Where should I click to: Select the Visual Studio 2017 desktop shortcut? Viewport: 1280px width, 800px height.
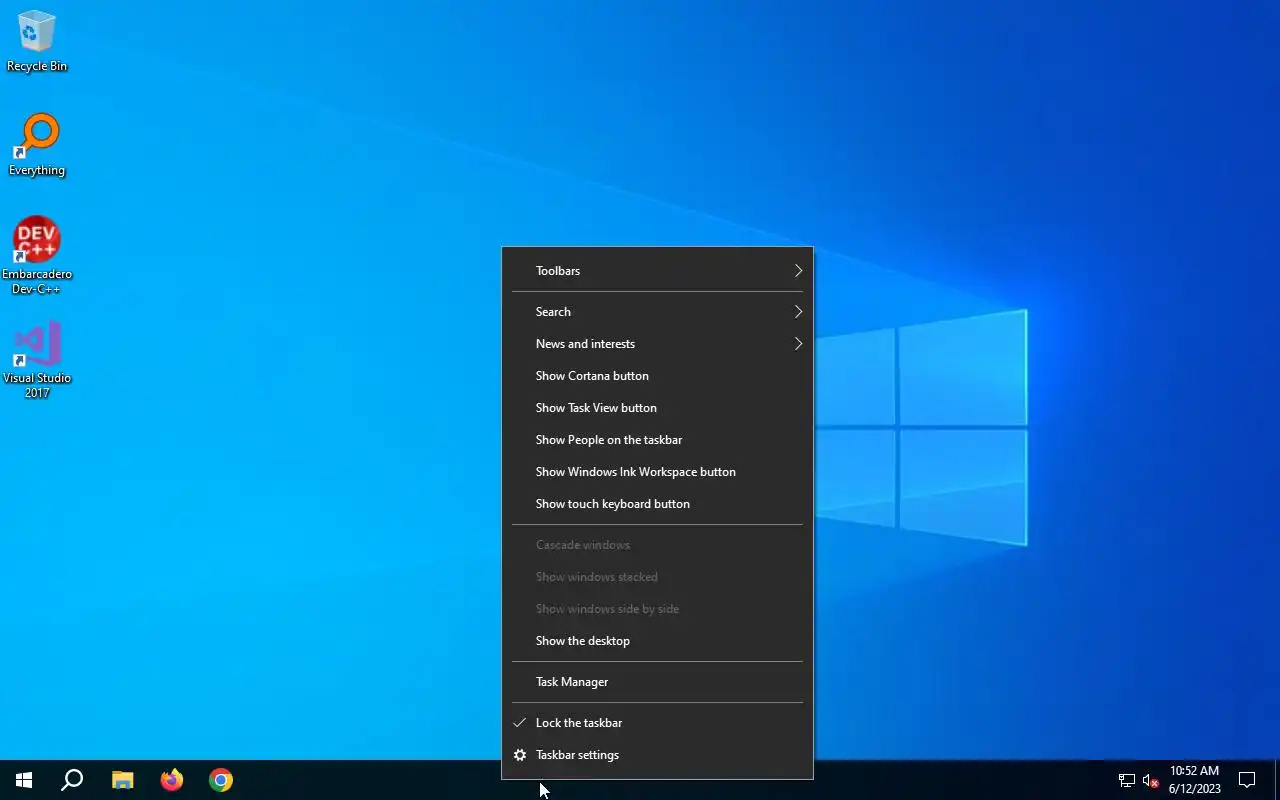point(37,360)
